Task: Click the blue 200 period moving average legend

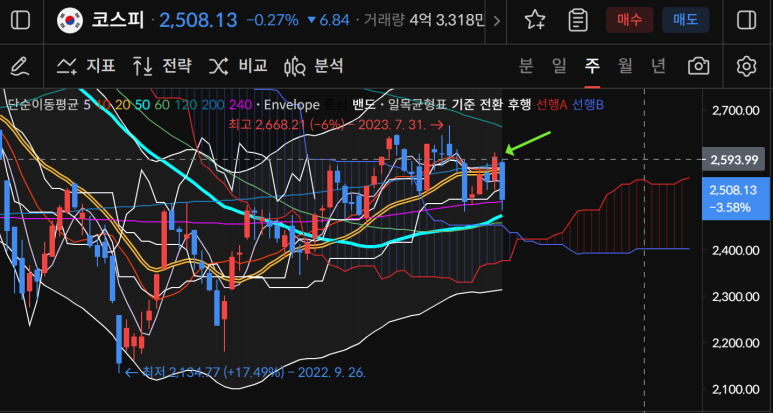Action: tap(212, 104)
